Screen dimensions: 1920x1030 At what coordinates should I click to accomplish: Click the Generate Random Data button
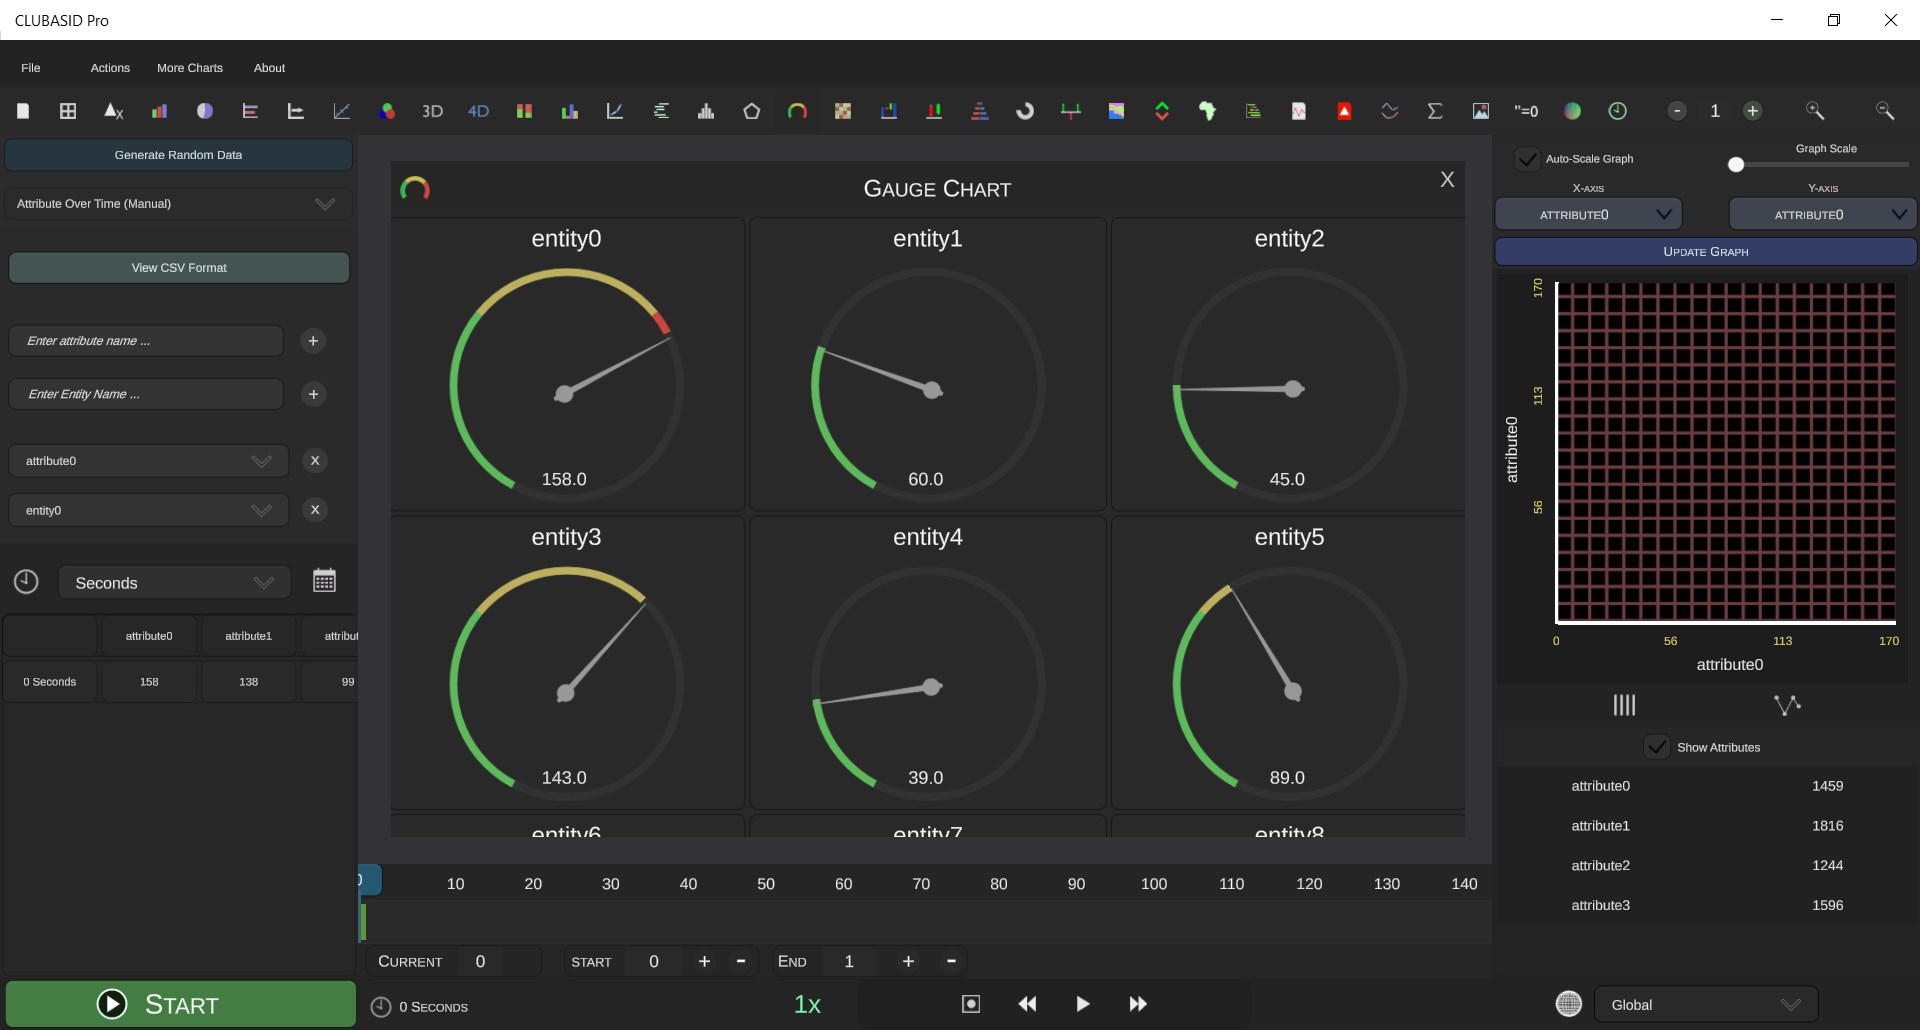(x=178, y=155)
